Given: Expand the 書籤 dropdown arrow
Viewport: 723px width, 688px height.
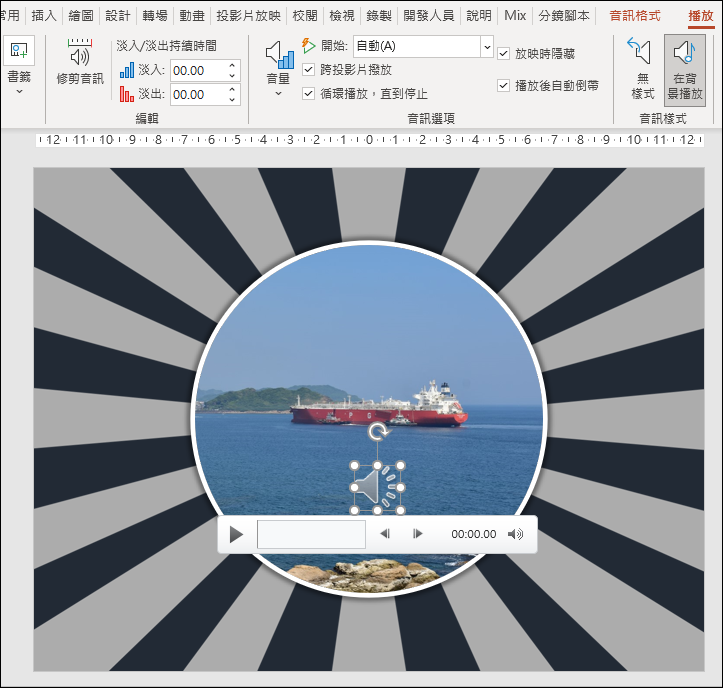Looking at the screenshot, I should [x=19, y=91].
